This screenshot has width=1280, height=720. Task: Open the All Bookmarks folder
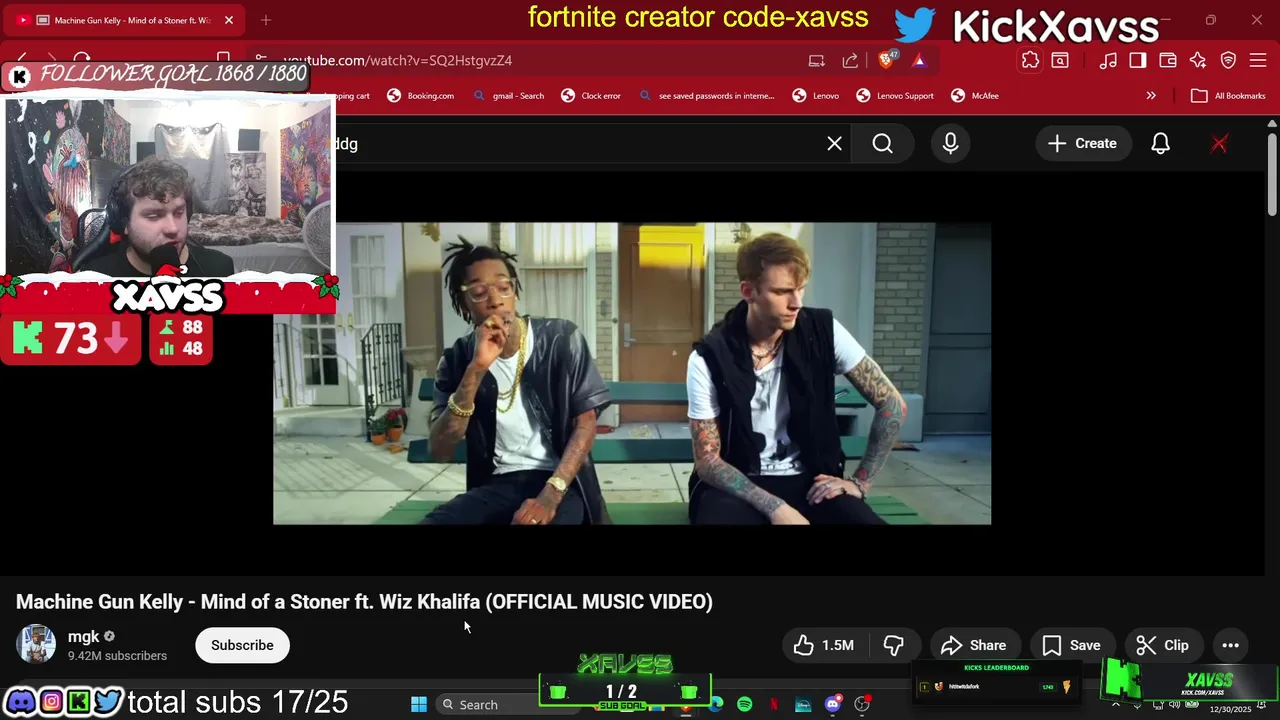(x=1228, y=96)
